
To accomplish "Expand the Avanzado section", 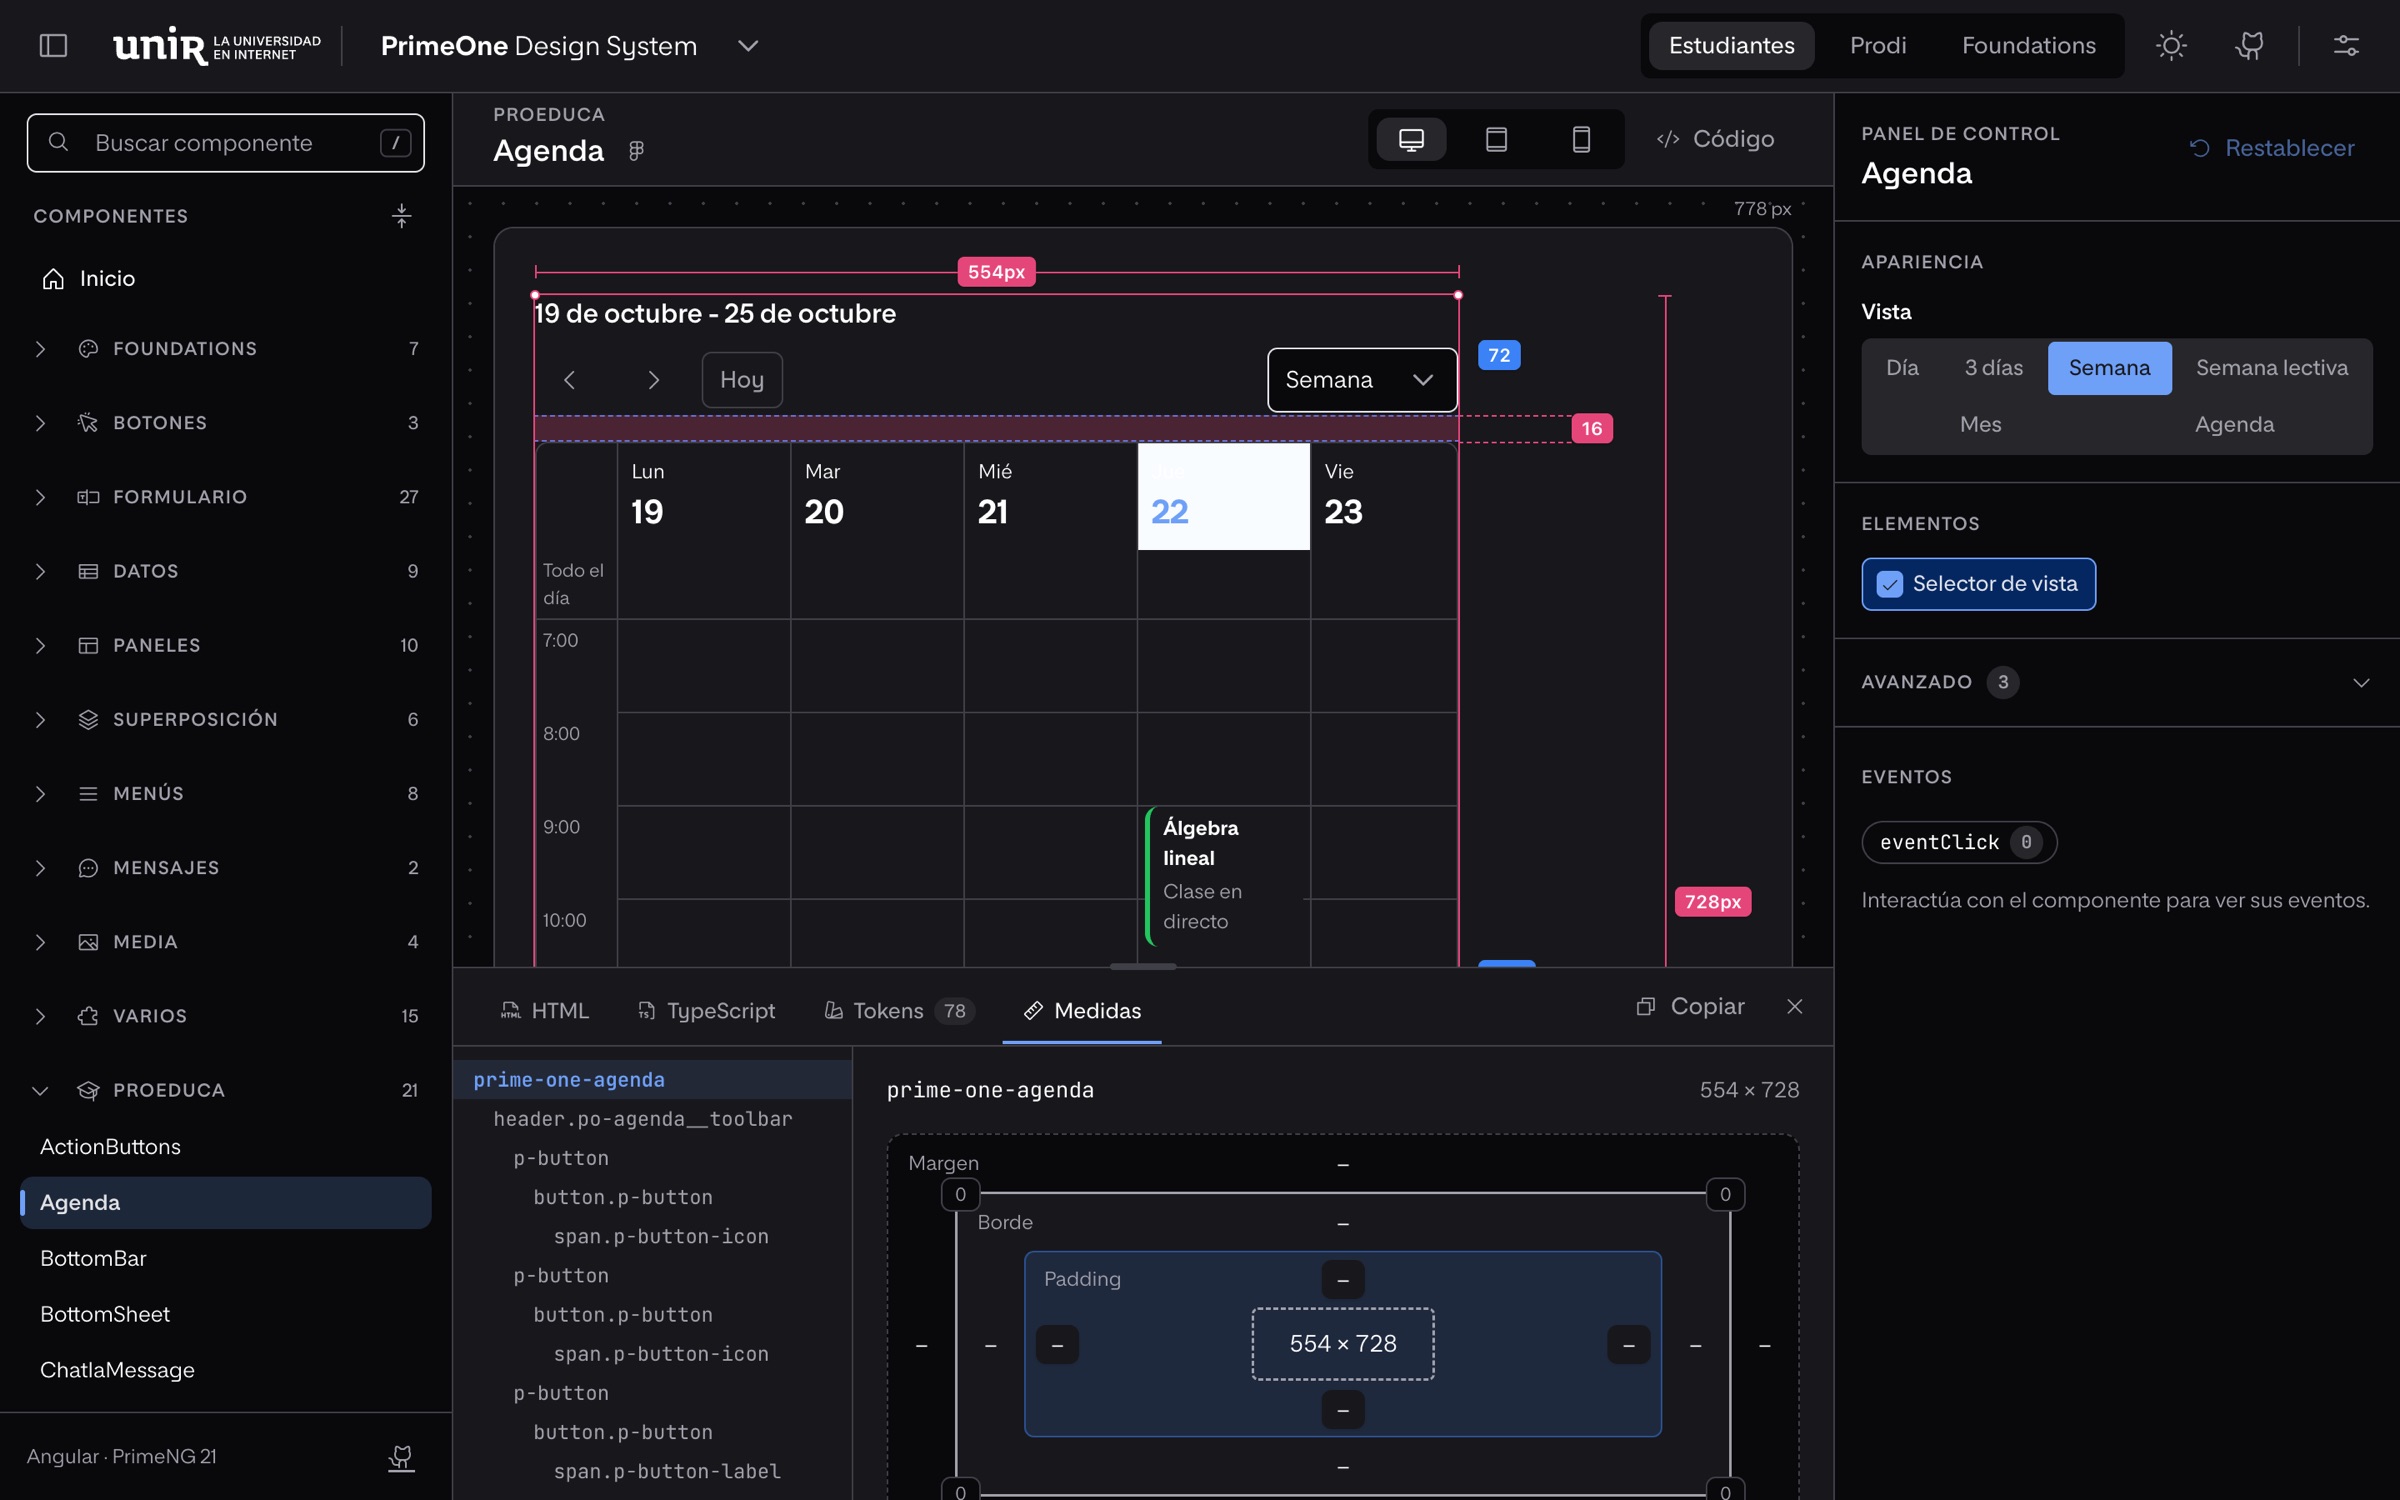I will click(x=2116, y=682).
